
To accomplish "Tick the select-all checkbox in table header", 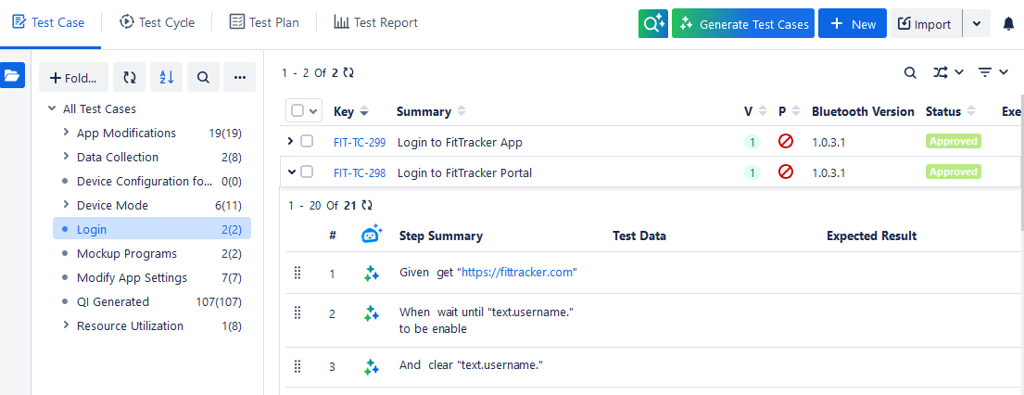I will pos(297,111).
